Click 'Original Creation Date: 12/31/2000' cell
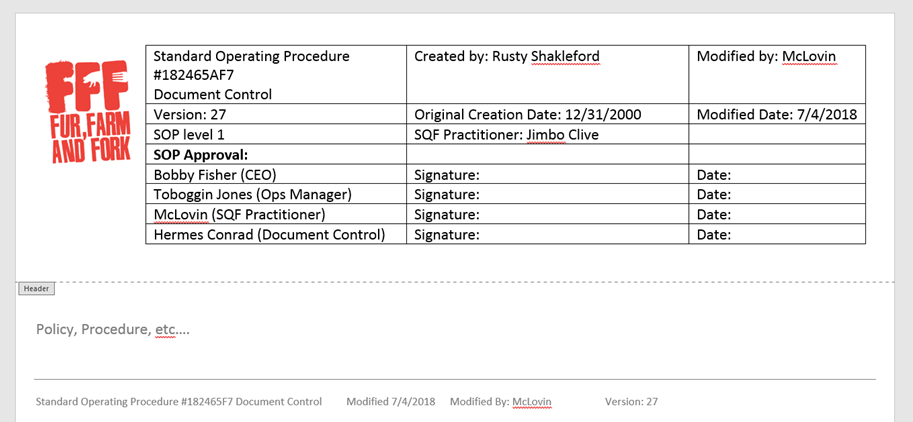 point(547,114)
